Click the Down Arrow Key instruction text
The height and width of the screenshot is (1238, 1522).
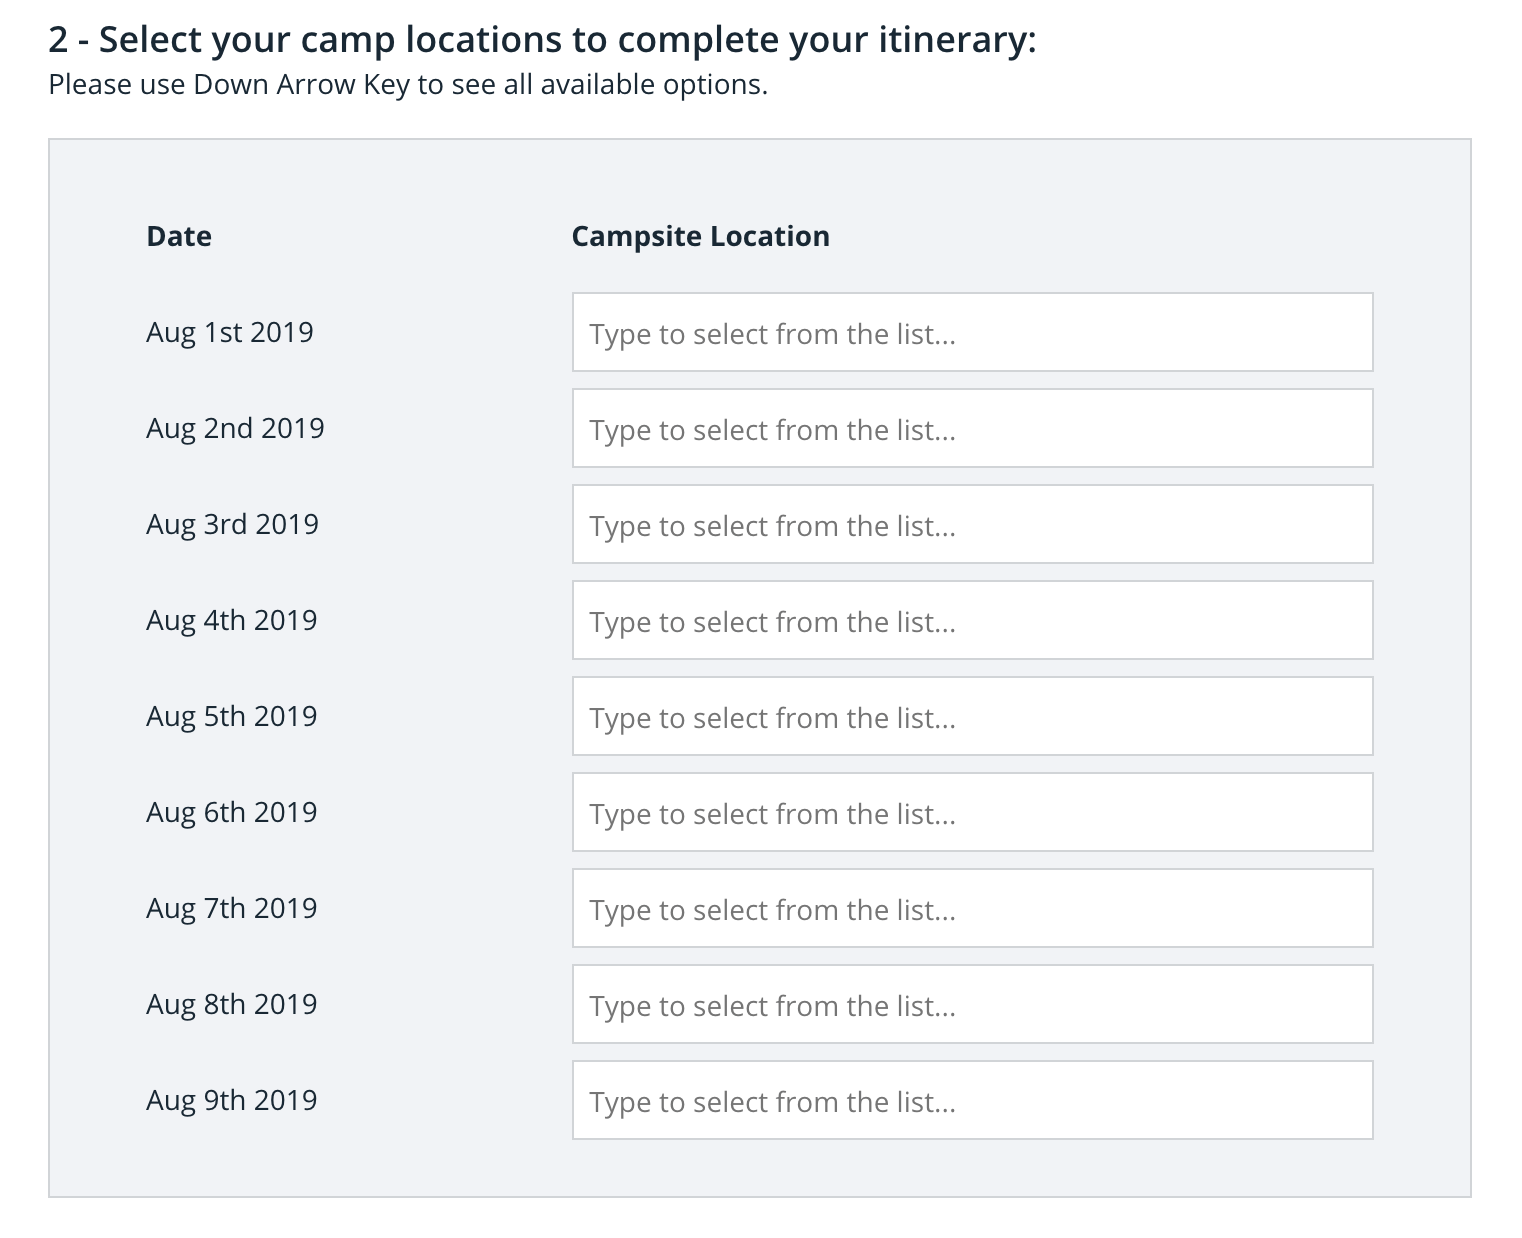408,85
